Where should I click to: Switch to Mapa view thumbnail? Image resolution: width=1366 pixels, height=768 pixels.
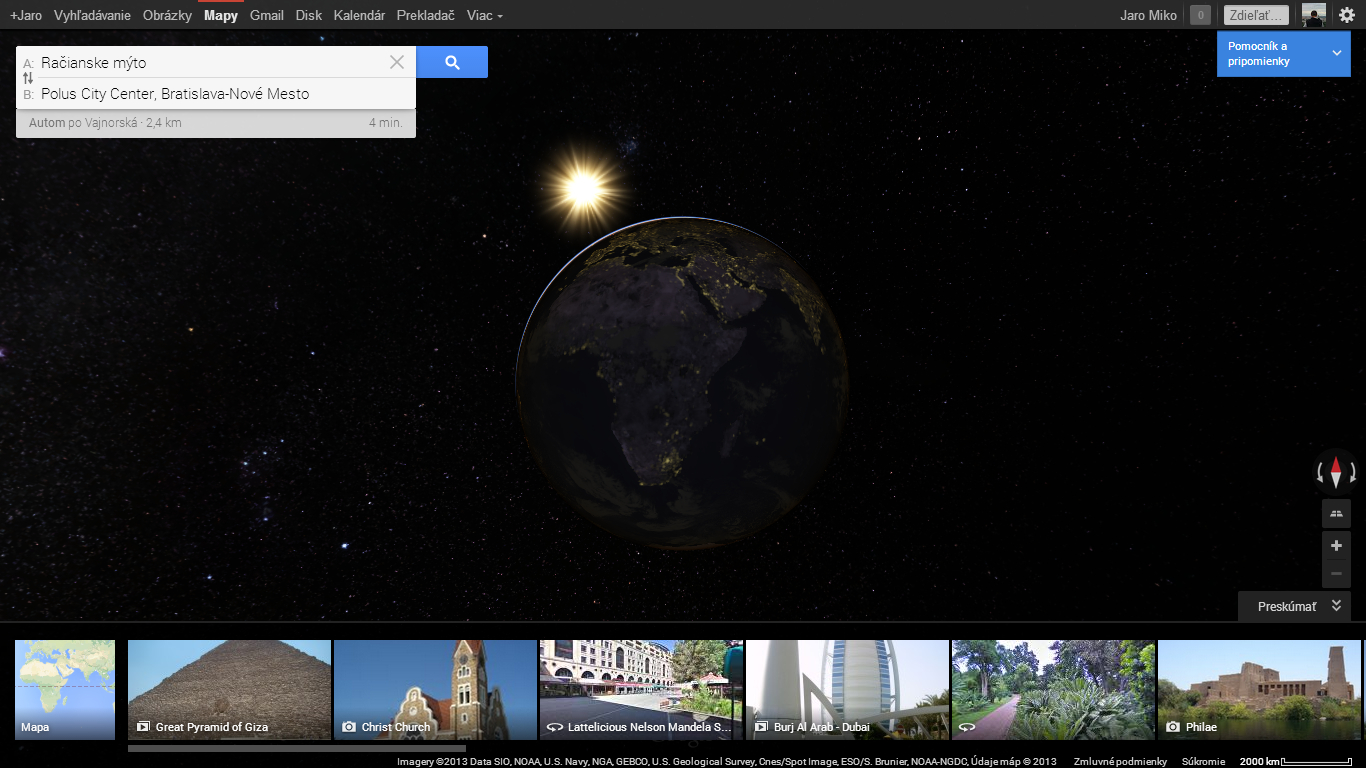[65, 689]
